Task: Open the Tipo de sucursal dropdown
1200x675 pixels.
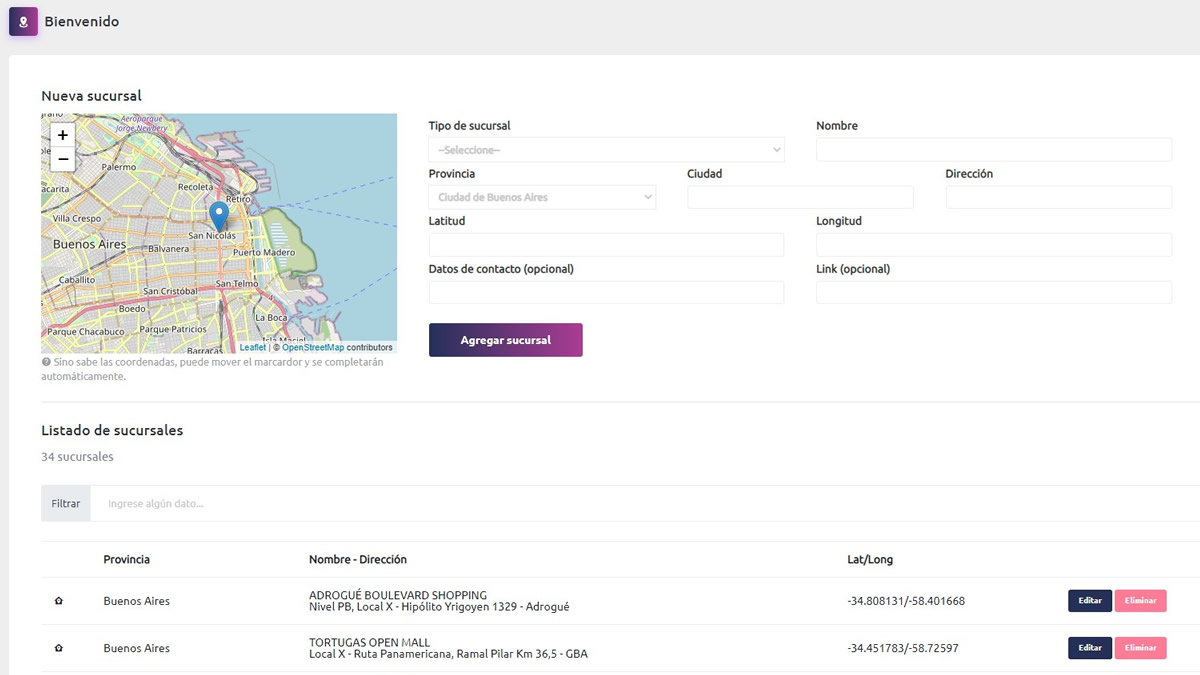Action: click(x=606, y=150)
